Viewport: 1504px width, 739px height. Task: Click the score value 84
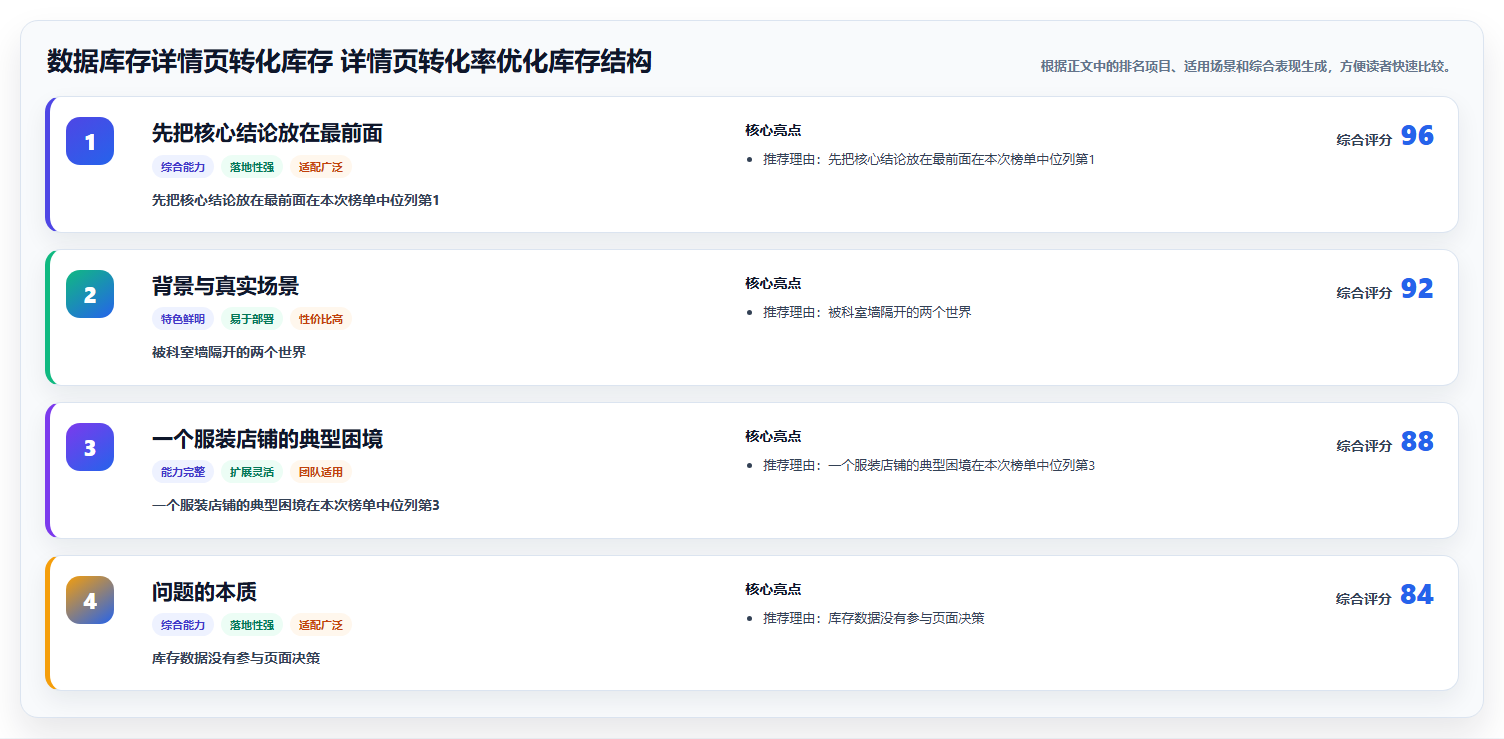1417,595
